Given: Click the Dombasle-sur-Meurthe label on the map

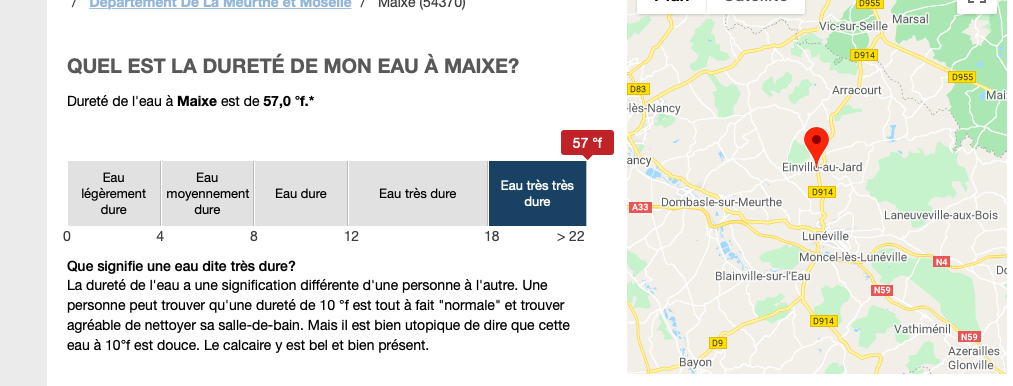Looking at the screenshot, I should 721,202.
